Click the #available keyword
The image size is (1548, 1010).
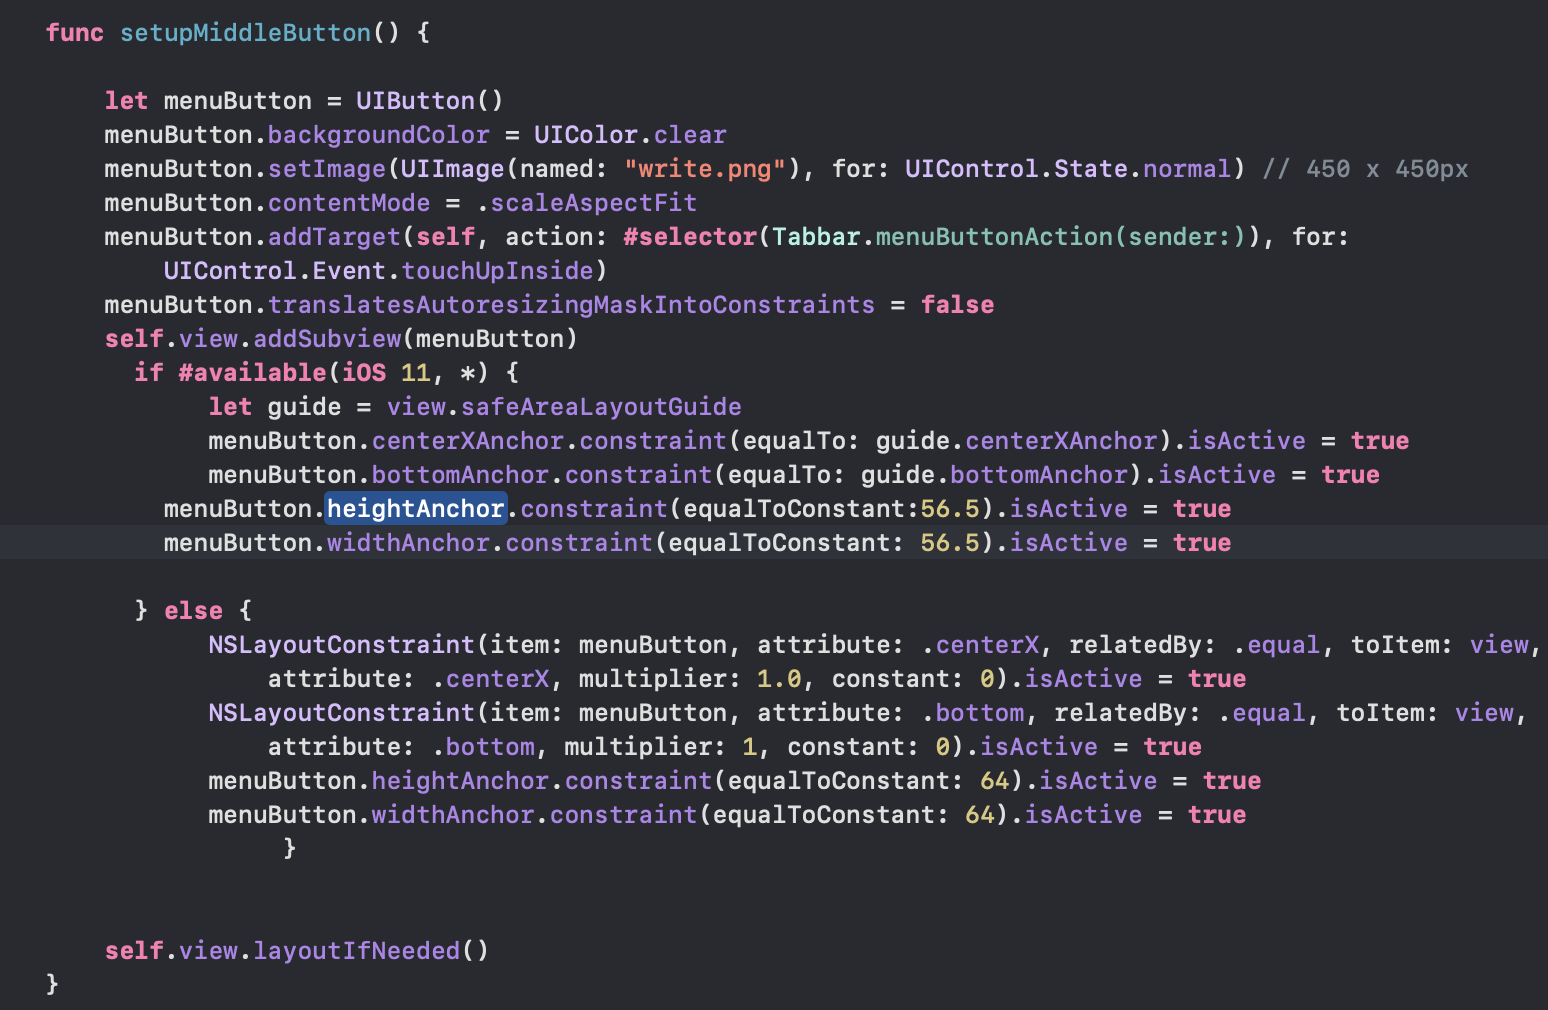click(252, 373)
